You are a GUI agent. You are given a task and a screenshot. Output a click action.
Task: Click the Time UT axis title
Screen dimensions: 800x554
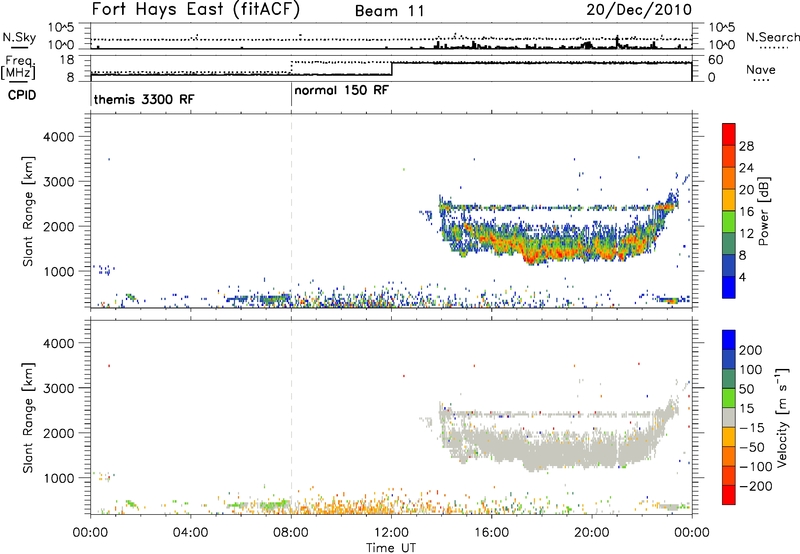(391, 548)
